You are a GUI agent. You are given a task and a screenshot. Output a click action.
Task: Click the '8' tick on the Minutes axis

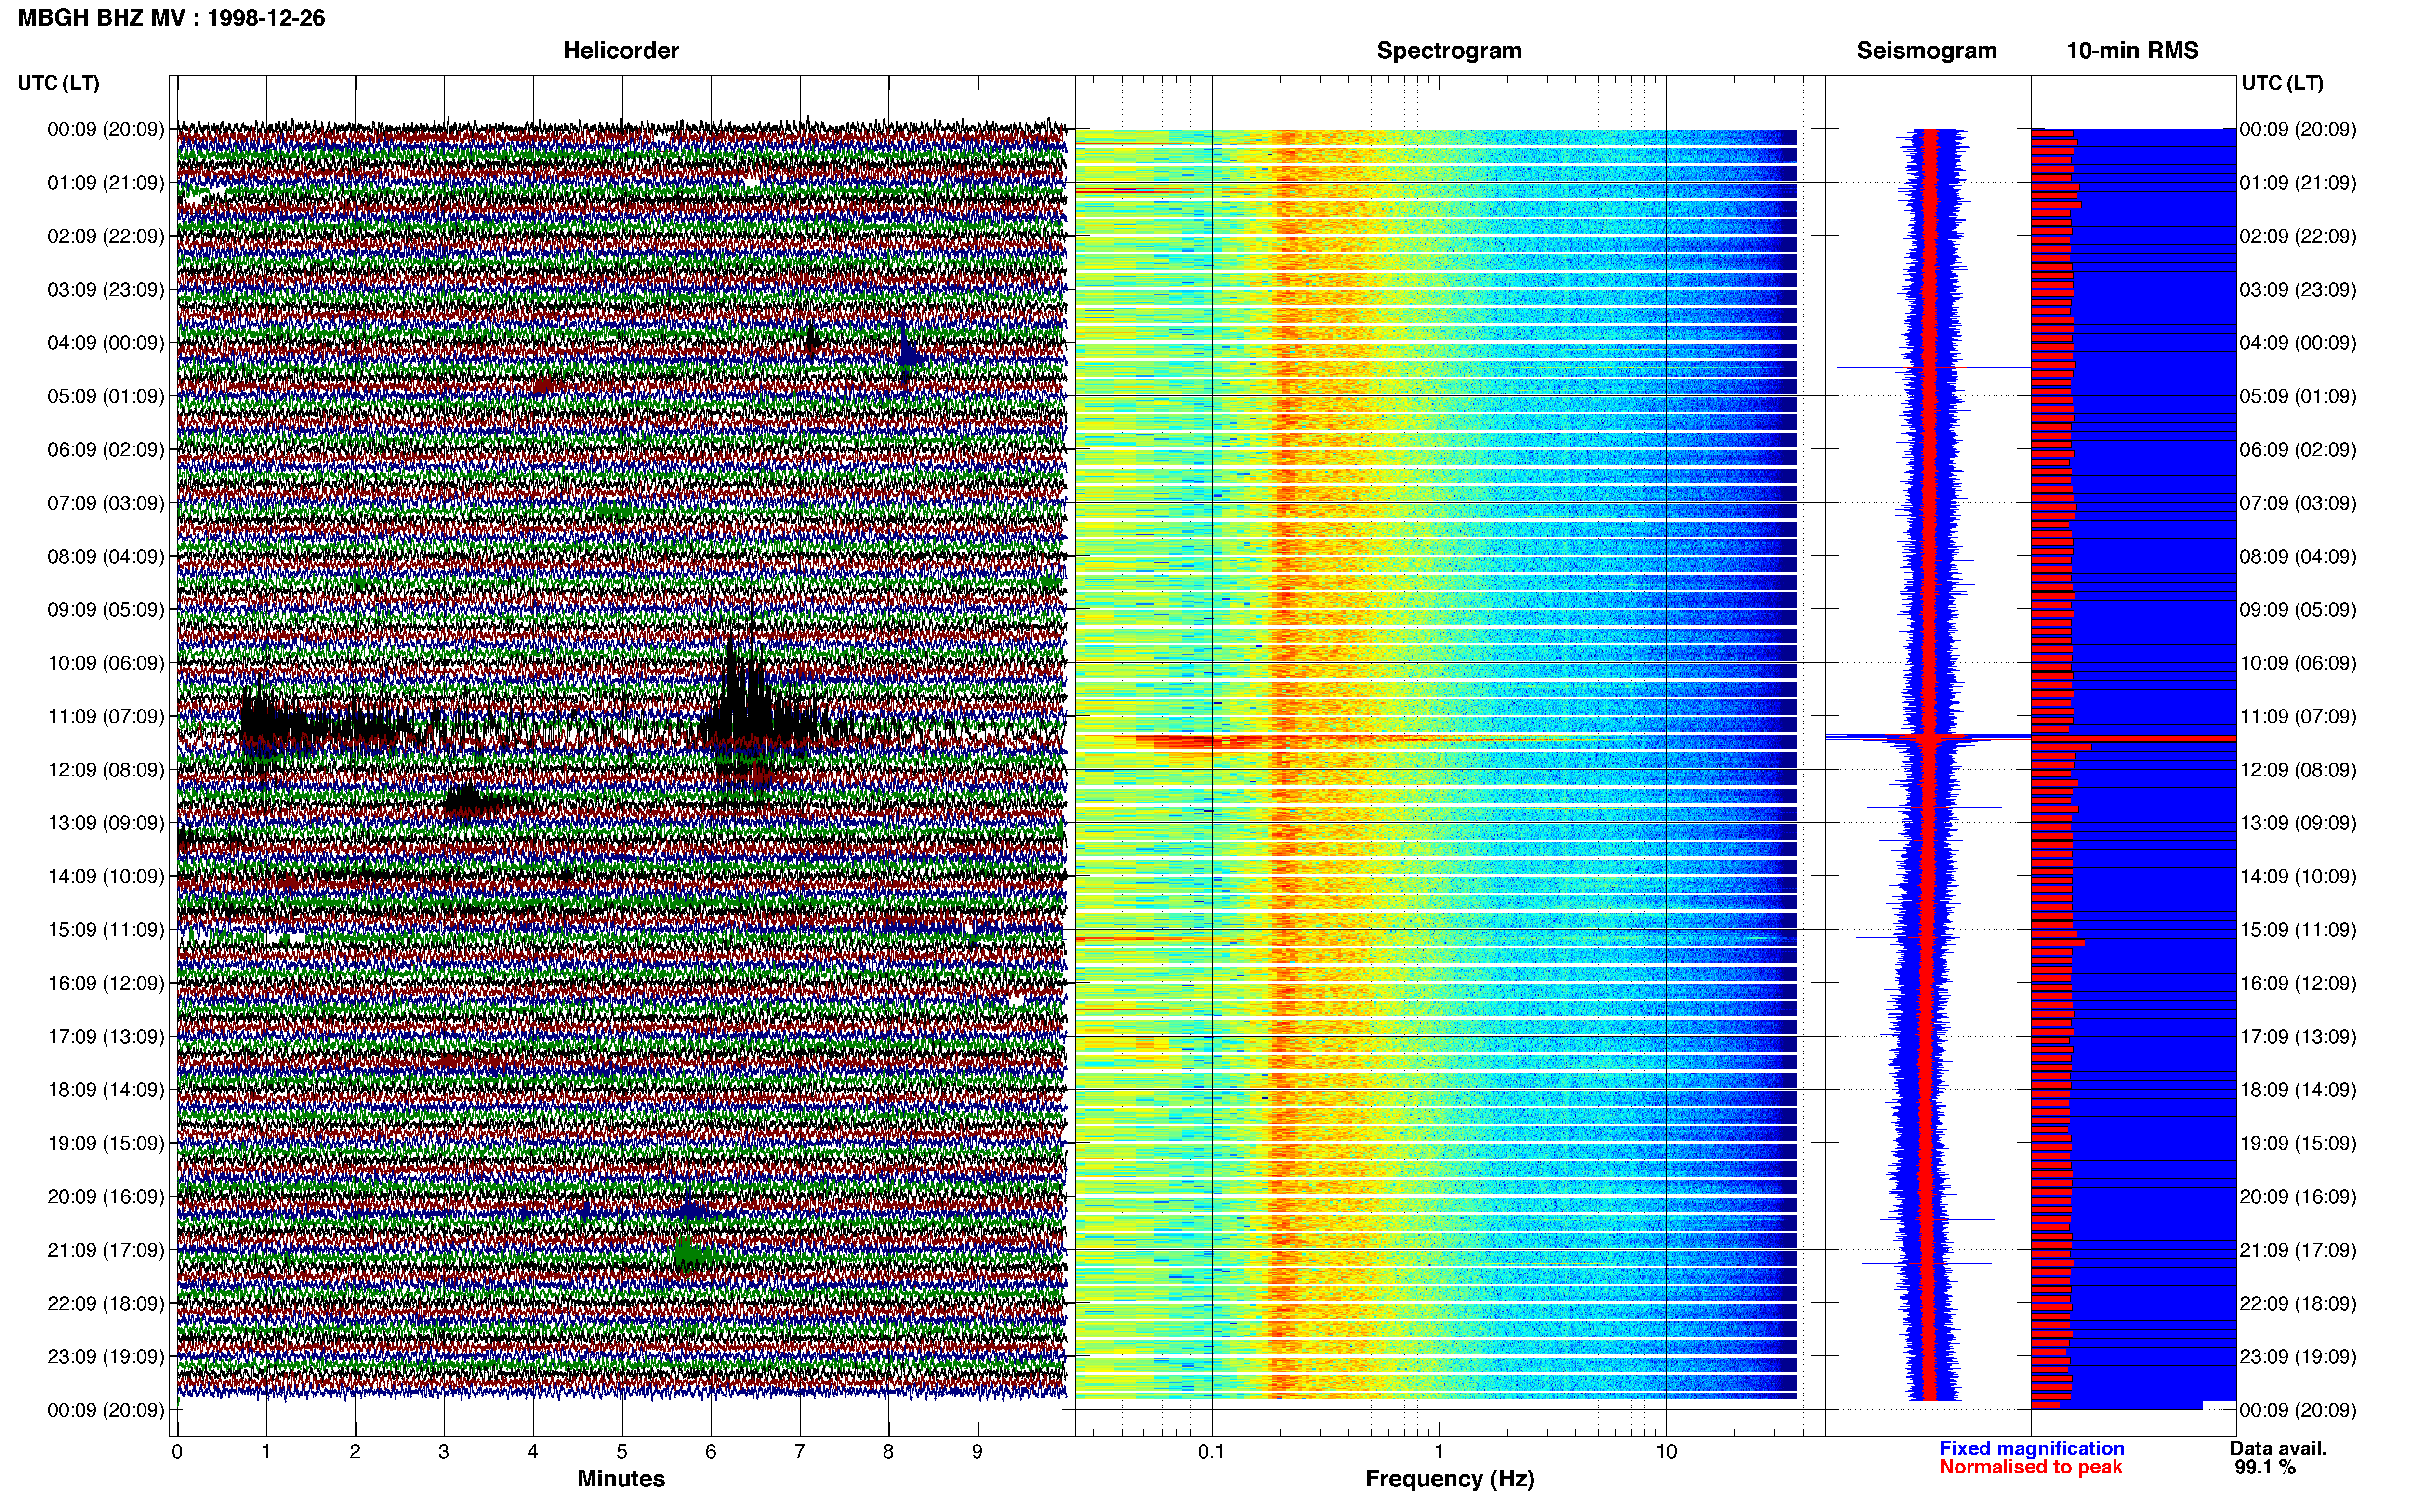[x=889, y=1451]
